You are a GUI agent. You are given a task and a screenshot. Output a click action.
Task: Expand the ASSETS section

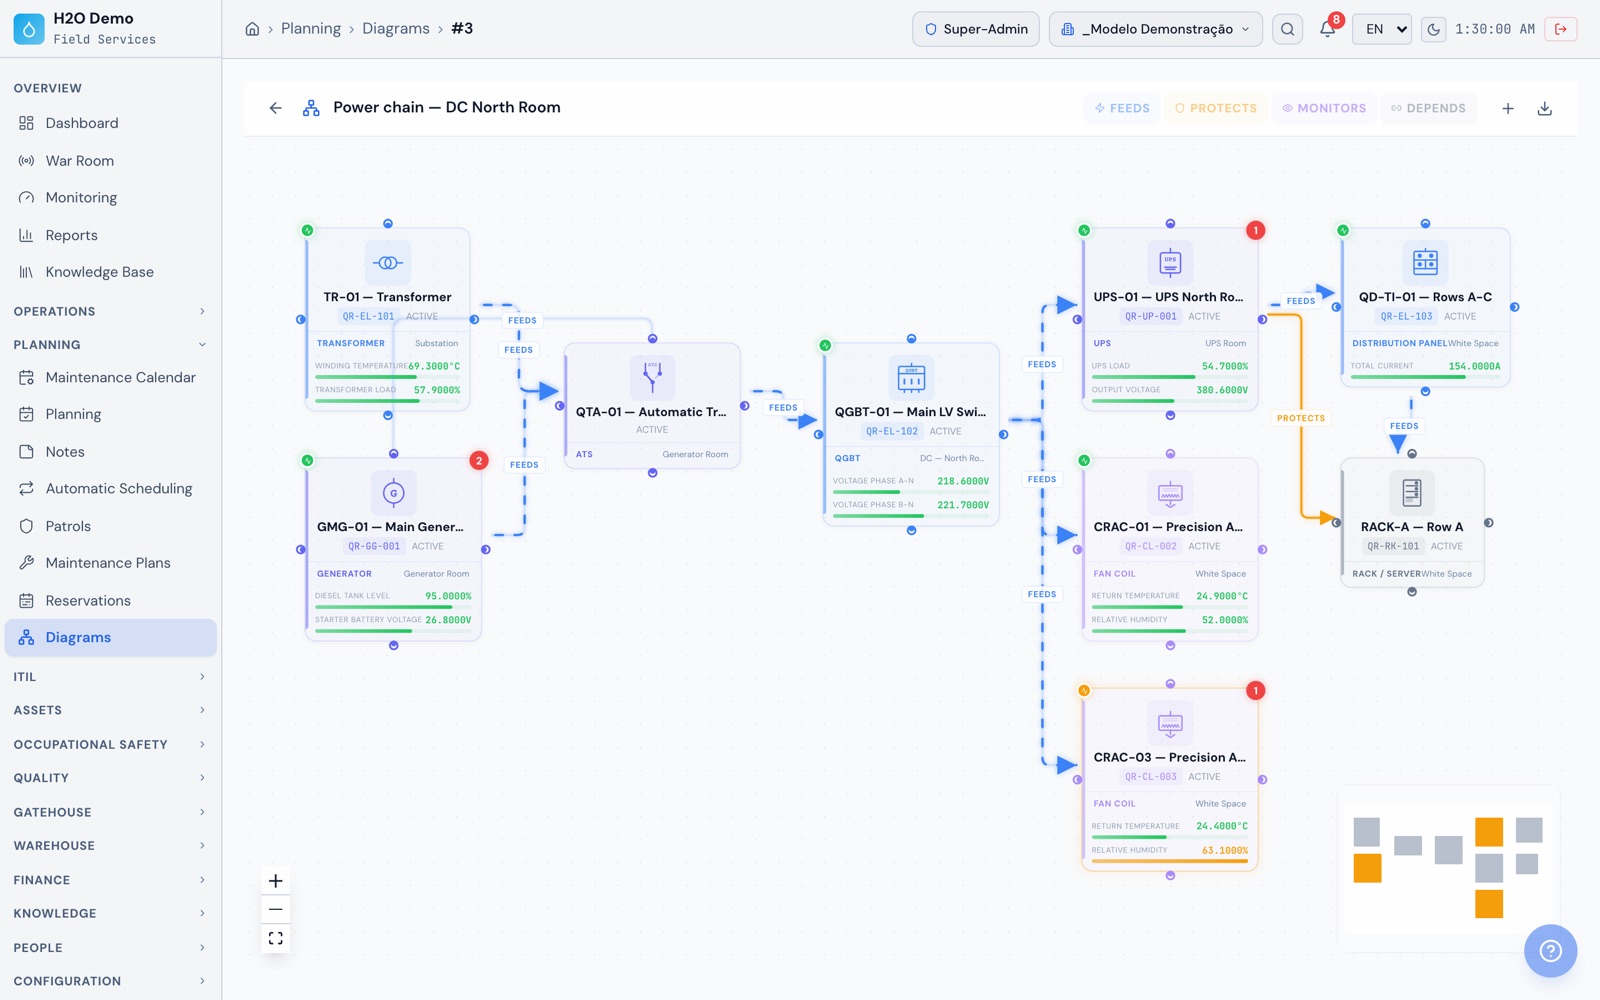click(x=110, y=710)
